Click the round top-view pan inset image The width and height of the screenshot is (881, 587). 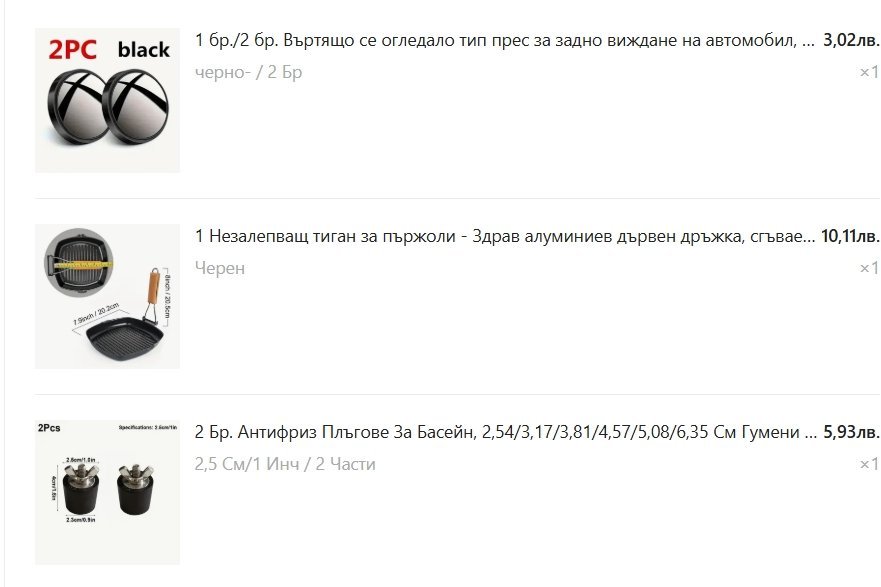(78, 262)
